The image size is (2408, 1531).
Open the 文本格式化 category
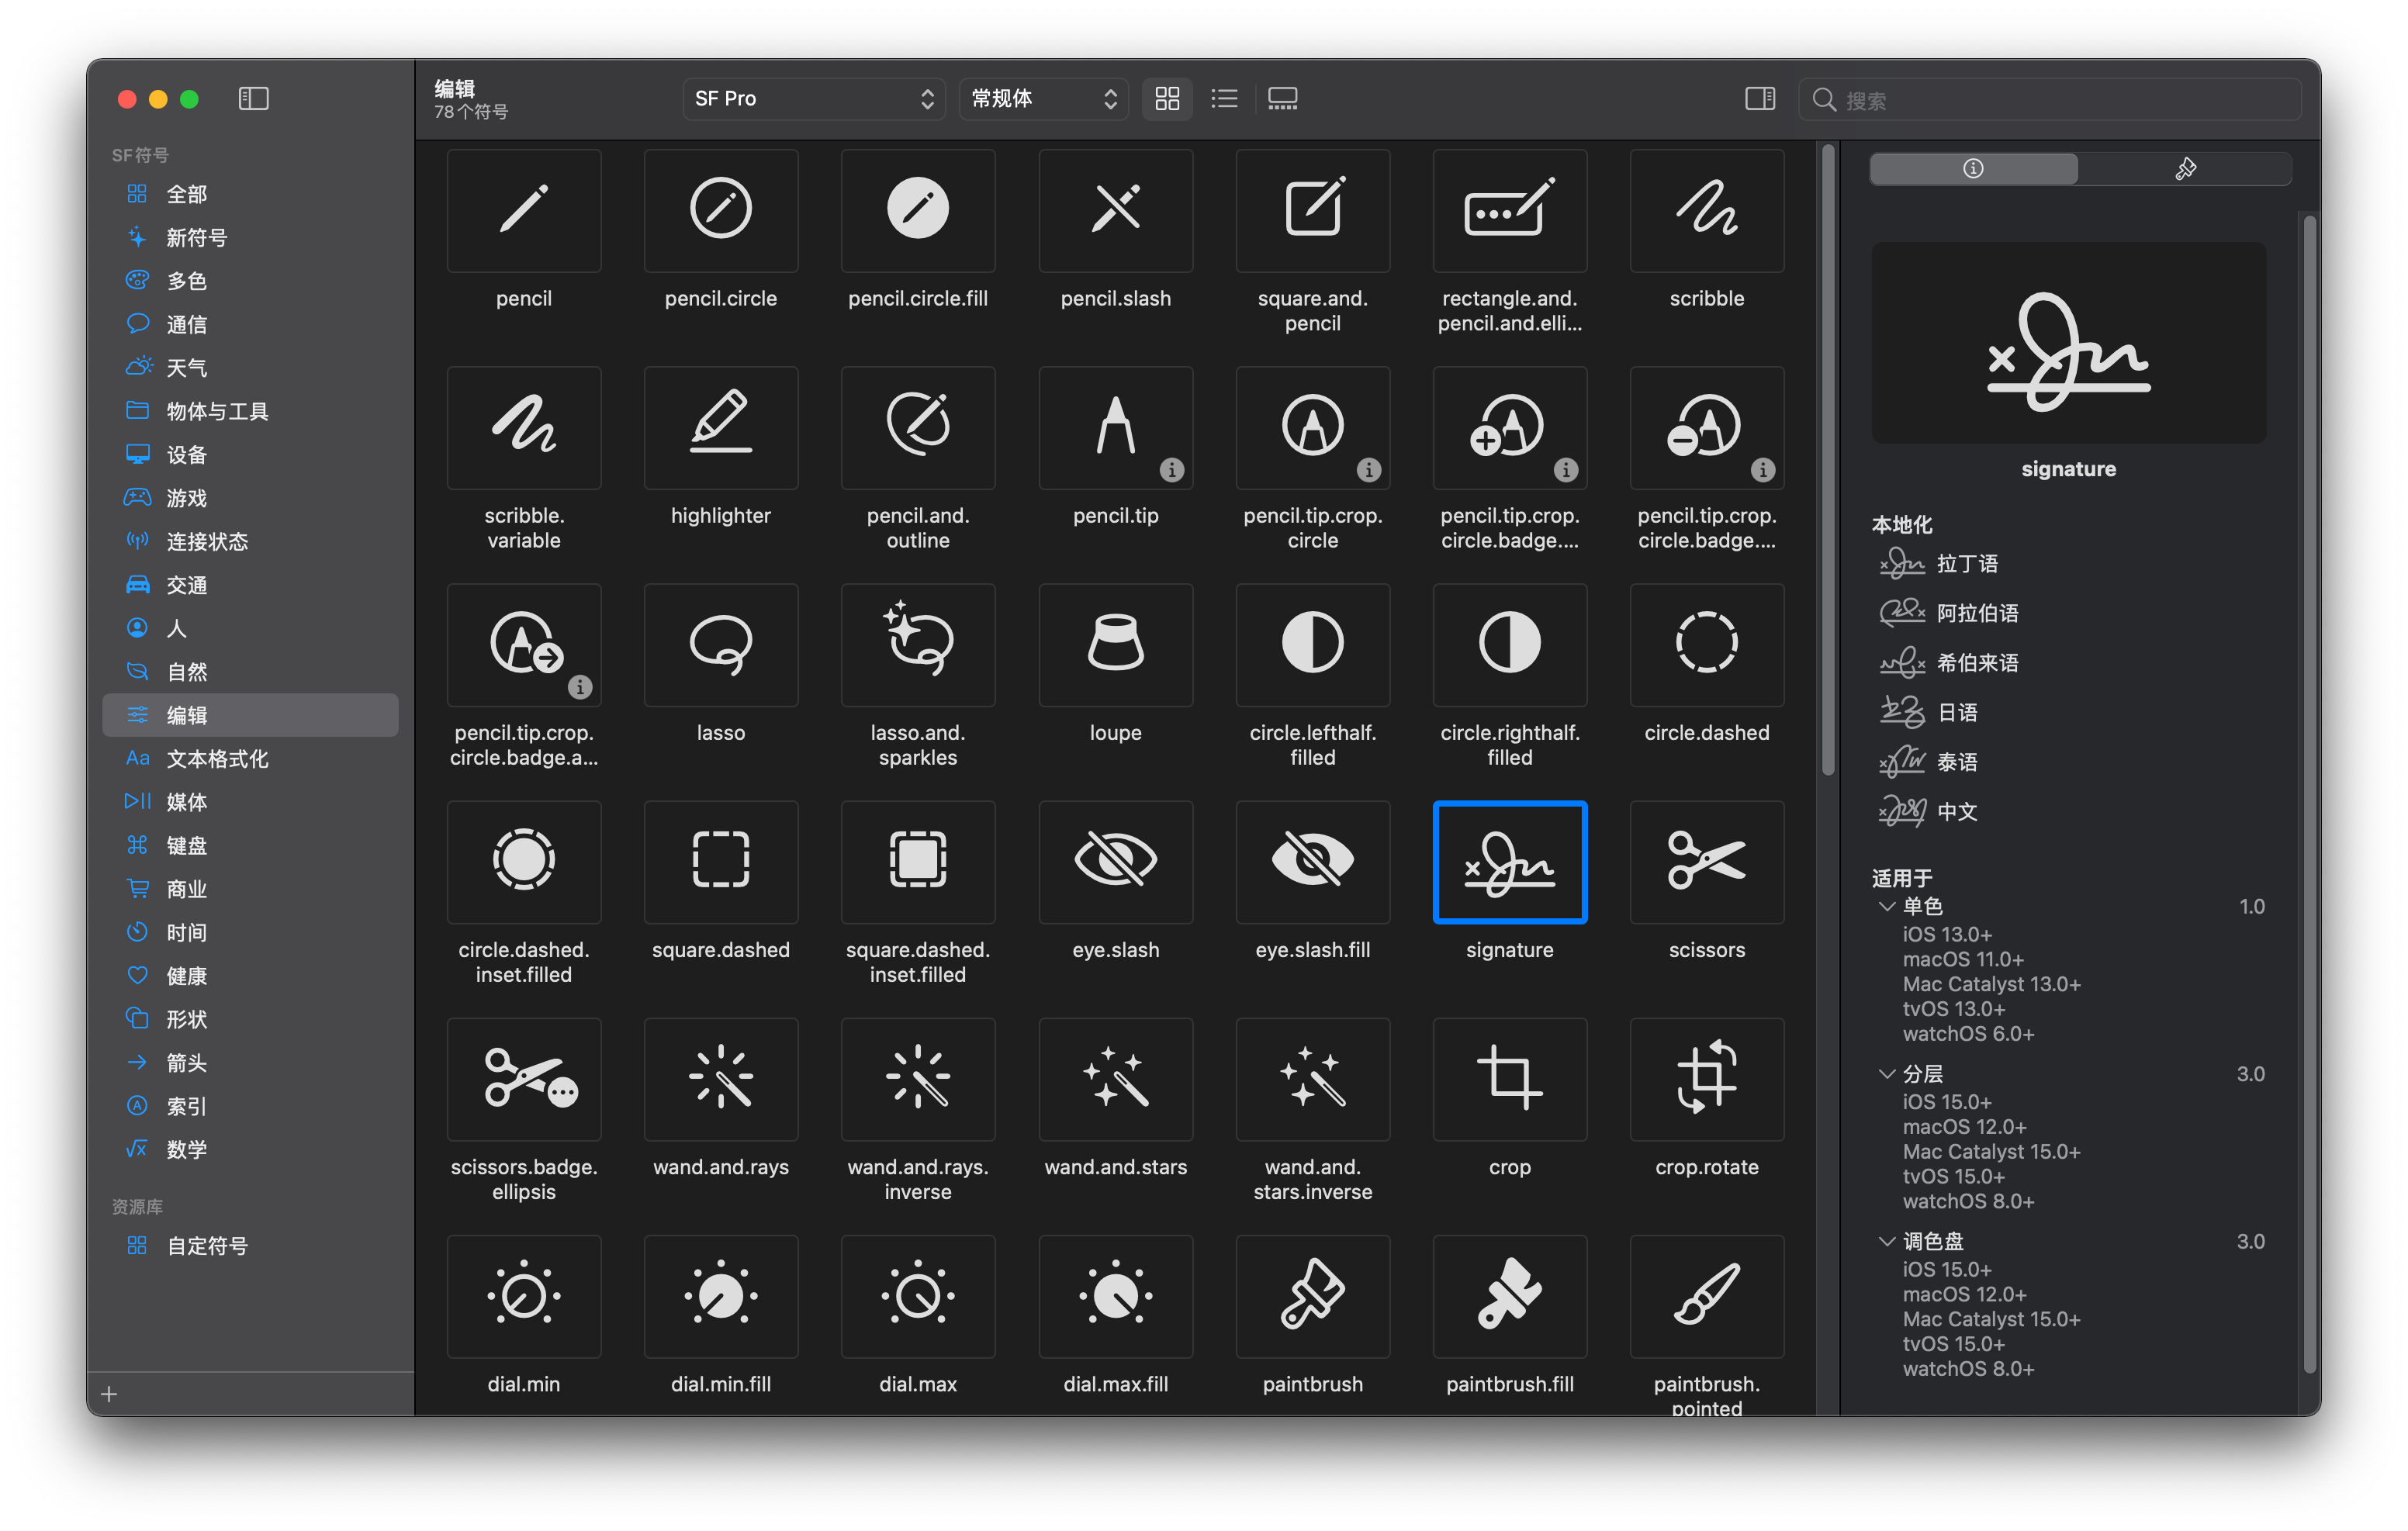[x=250, y=758]
